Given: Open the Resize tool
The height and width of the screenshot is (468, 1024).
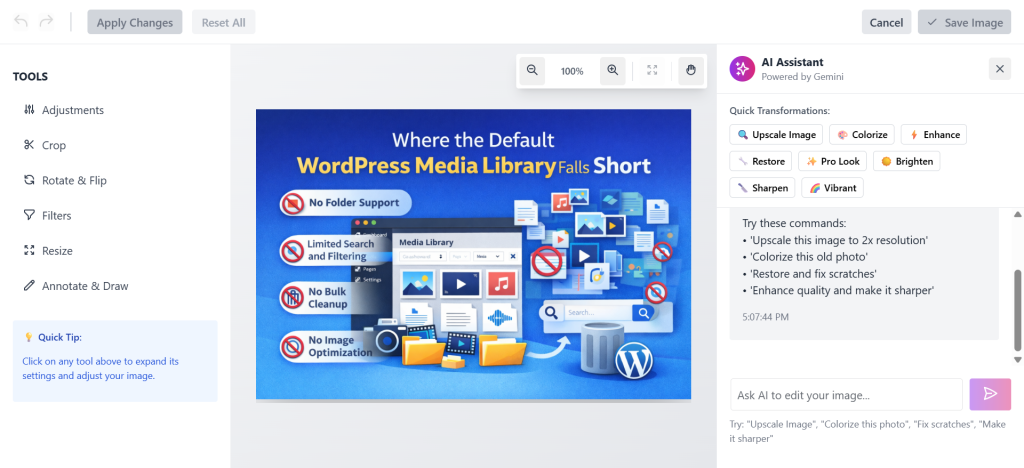Looking at the screenshot, I should coord(57,250).
